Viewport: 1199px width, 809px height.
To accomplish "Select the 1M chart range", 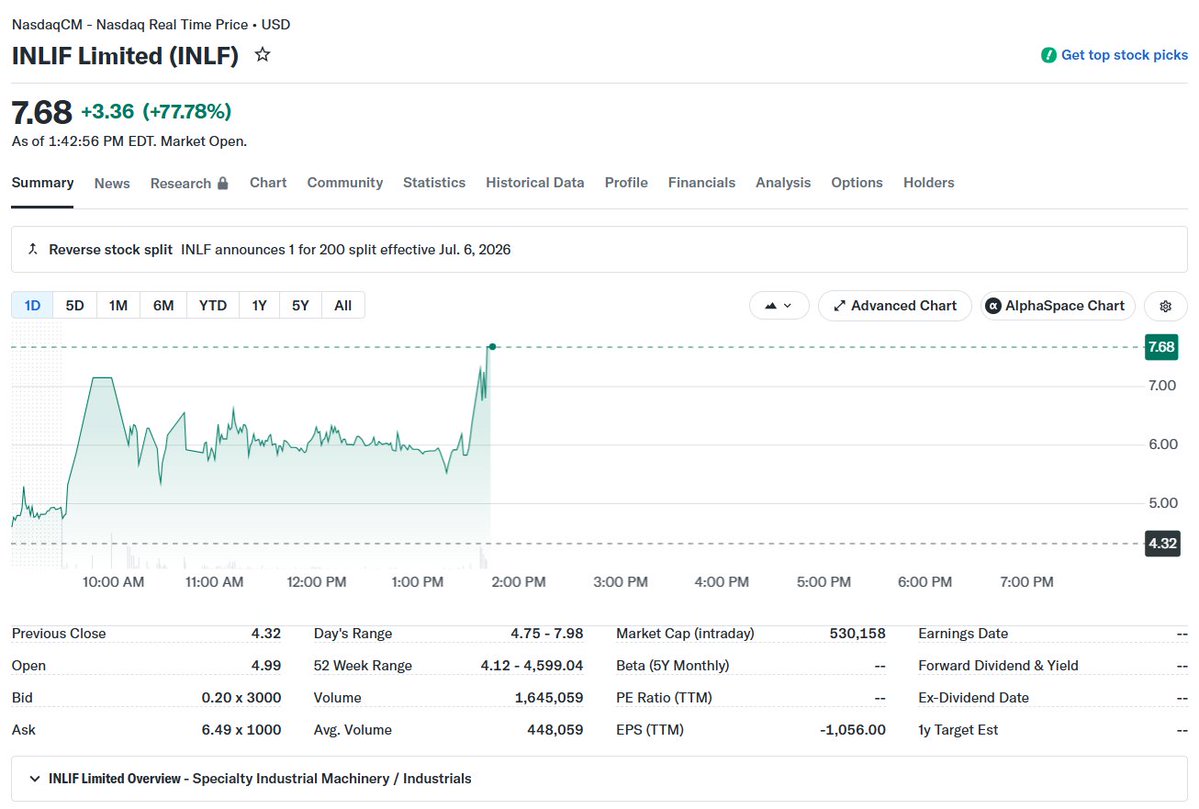I will [x=119, y=305].
